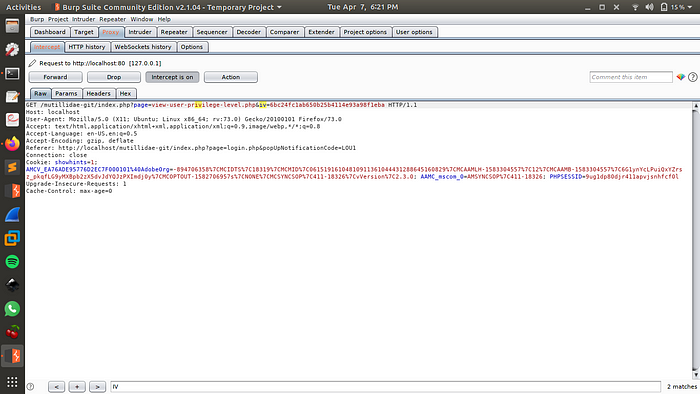Viewport: 700px width, 394px height.
Task: Launch Inkscape from the dock
Action: pos(12,285)
